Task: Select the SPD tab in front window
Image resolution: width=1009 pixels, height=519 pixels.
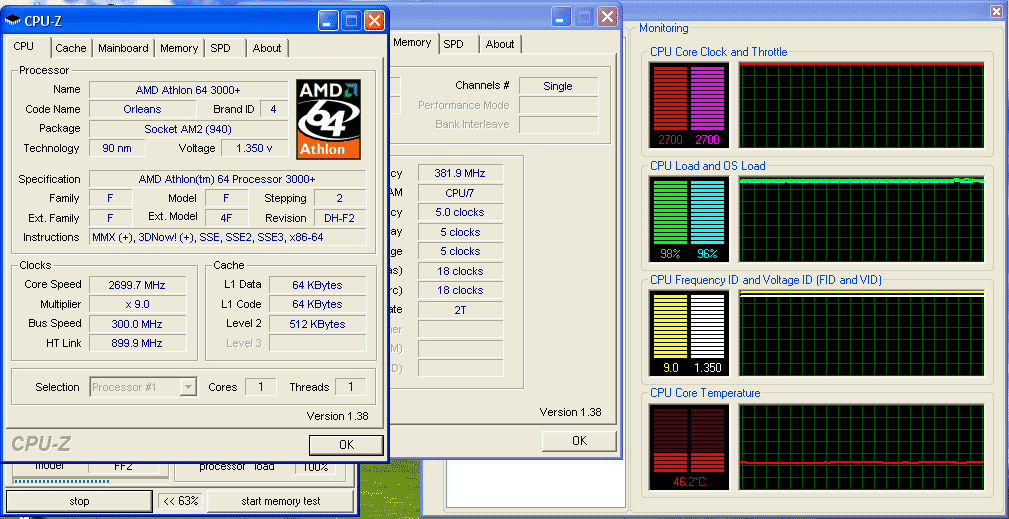Action: [x=224, y=48]
